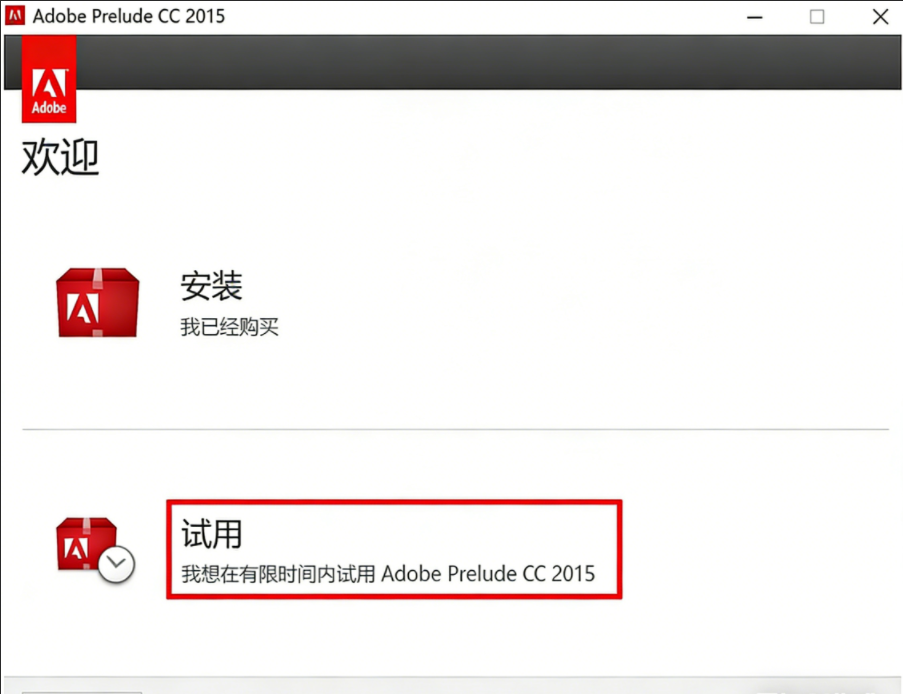Click the red install package icon

[97, 302]
